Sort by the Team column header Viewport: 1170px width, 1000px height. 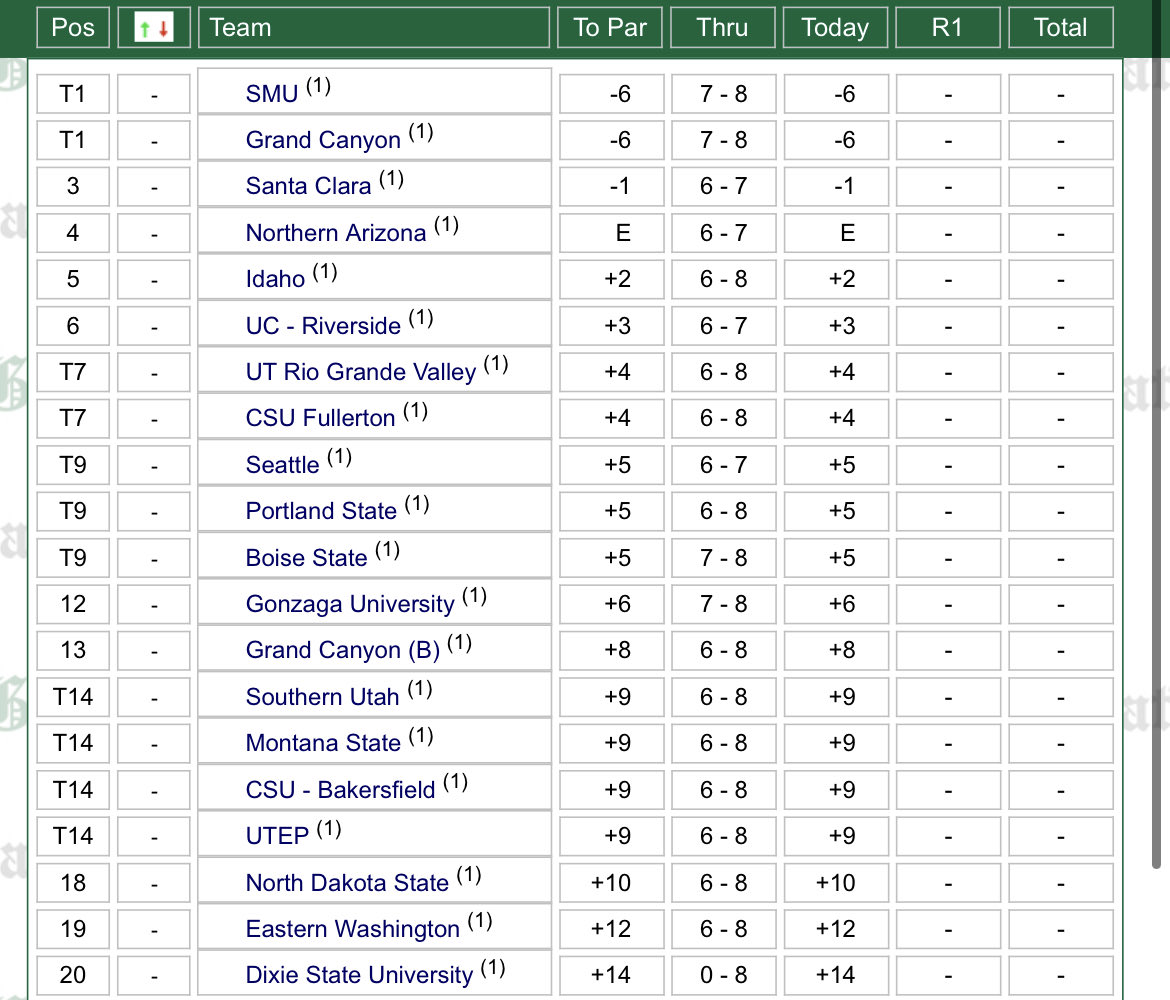(x=374, y=28)
